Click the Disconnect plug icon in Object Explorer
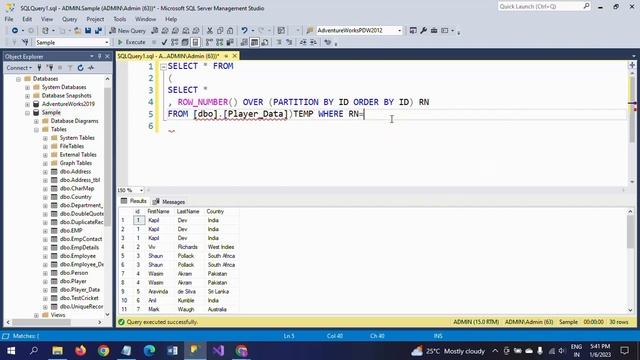Viewport: 640px width, 360px height. 50,68
